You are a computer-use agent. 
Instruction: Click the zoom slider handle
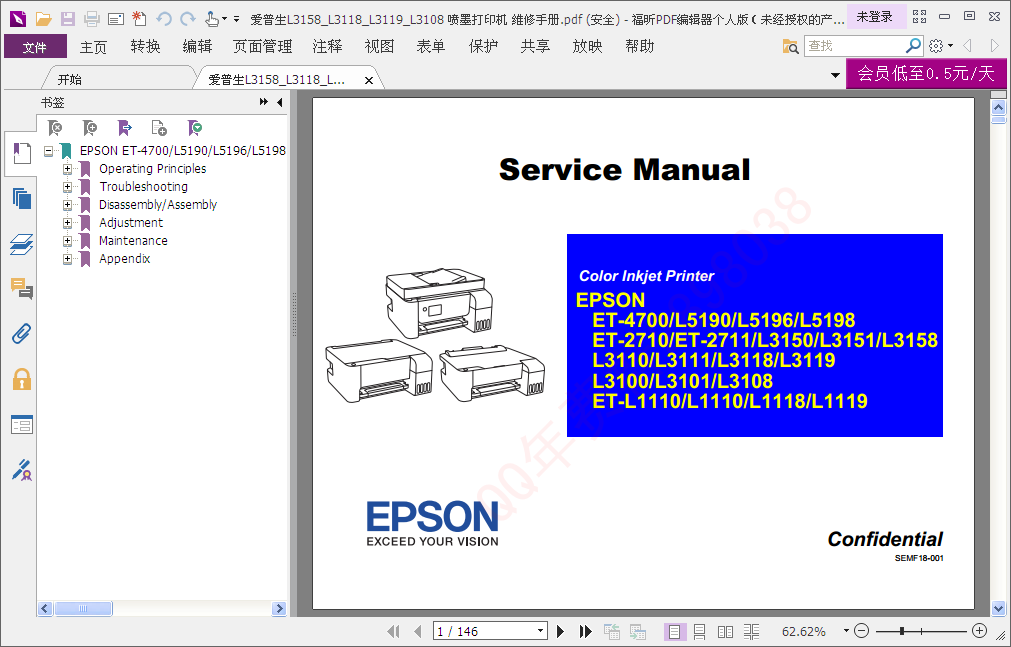pos(901,631)
